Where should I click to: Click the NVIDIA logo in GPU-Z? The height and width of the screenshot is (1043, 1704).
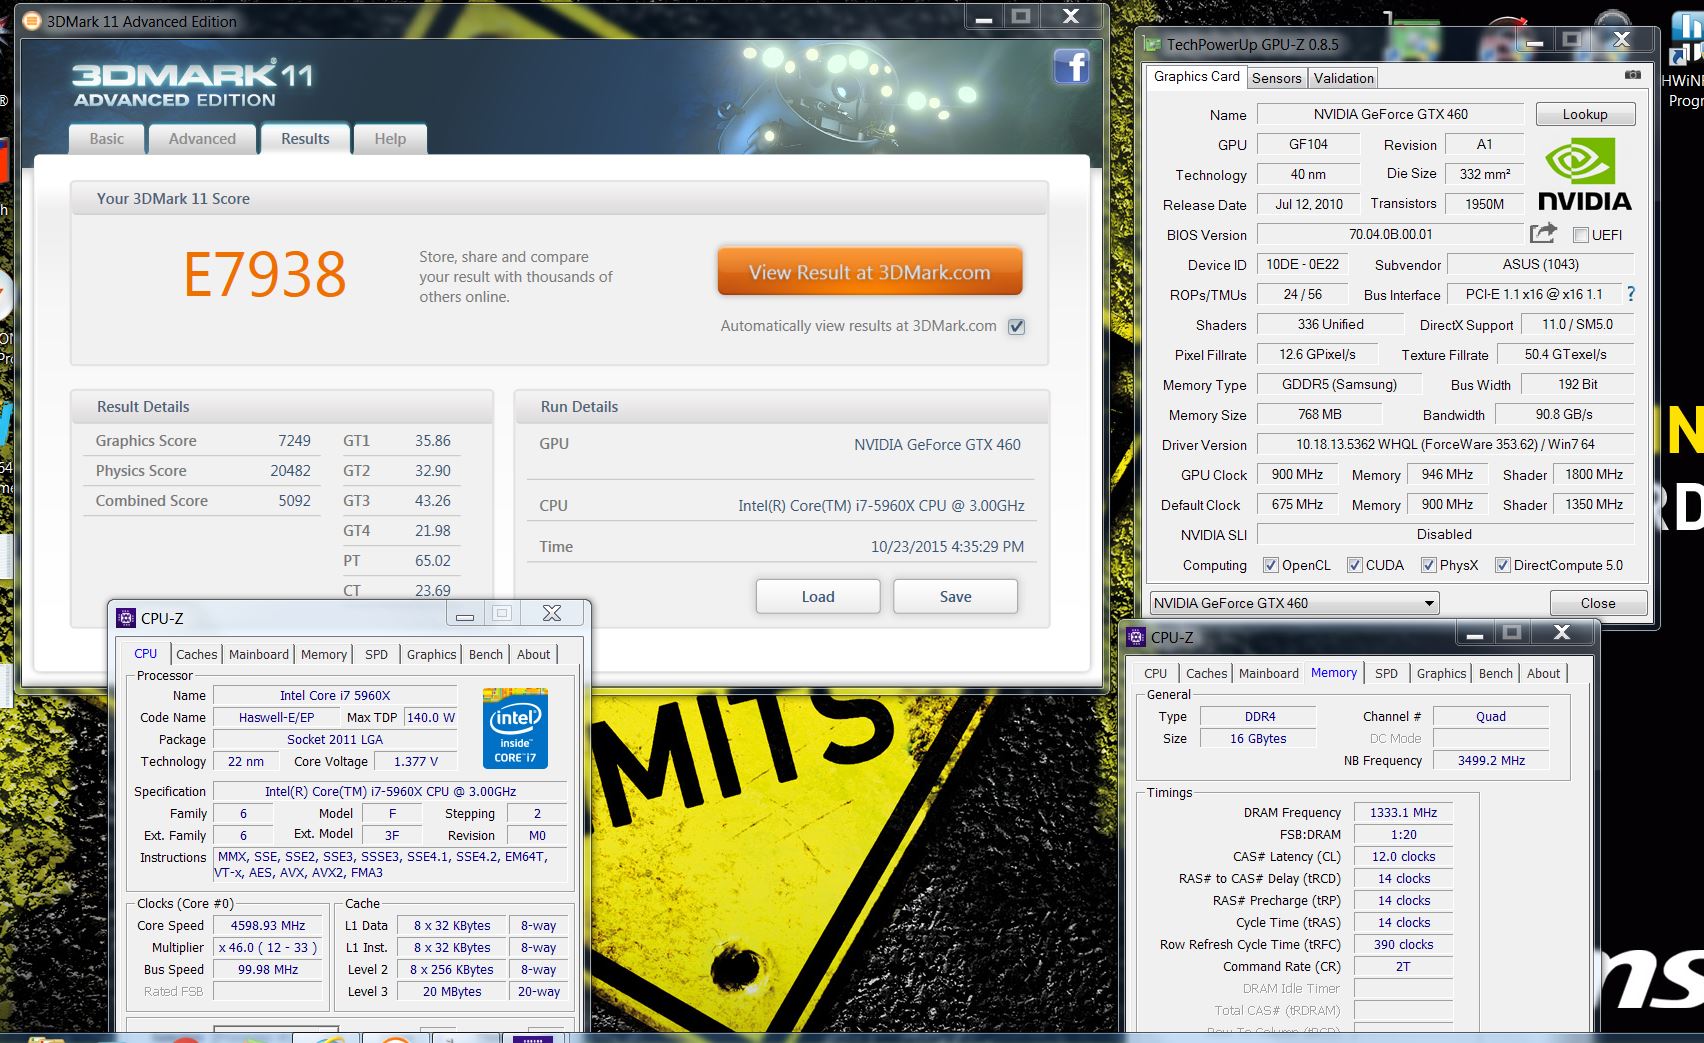click(1584, 174)
